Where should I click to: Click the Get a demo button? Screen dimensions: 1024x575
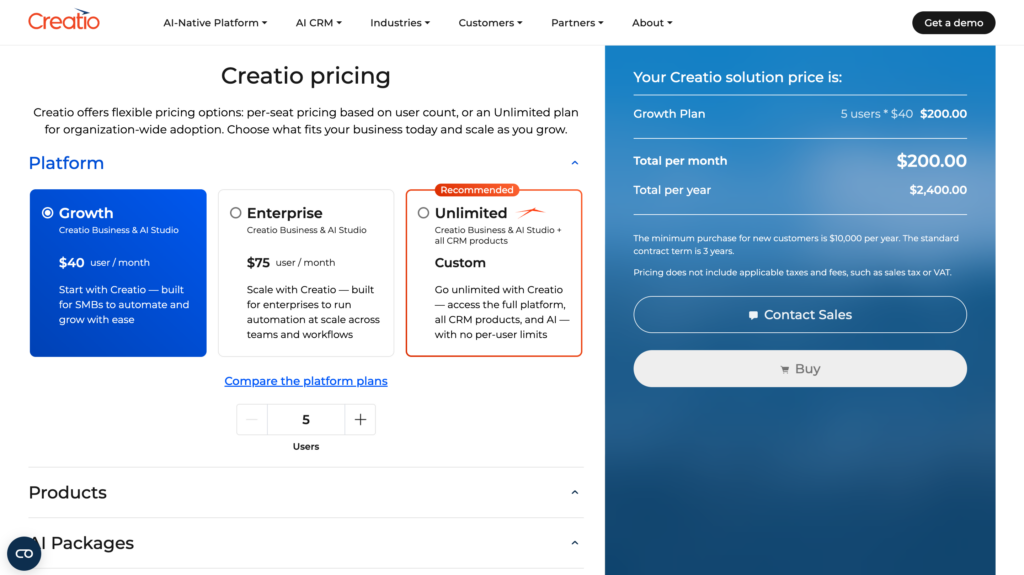pos(953,23)
